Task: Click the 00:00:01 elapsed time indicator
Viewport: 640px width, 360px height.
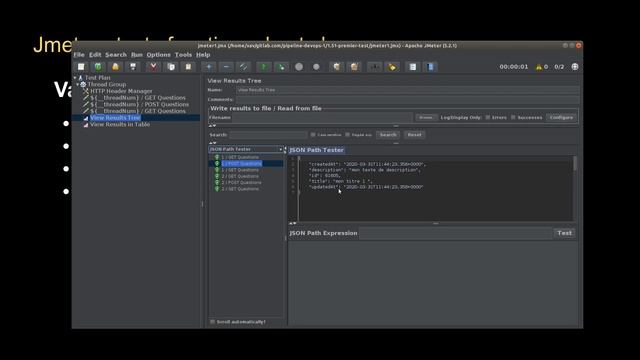Action: click(513, 67)
